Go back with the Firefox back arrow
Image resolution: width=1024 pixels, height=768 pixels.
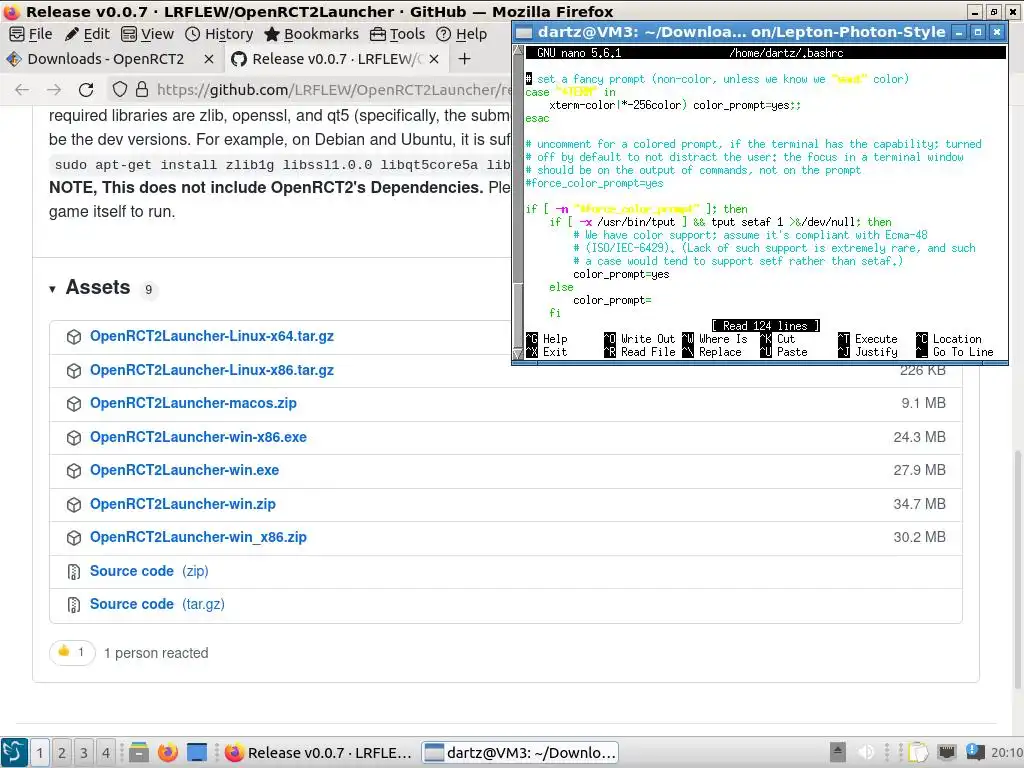(x=22, y=89)
